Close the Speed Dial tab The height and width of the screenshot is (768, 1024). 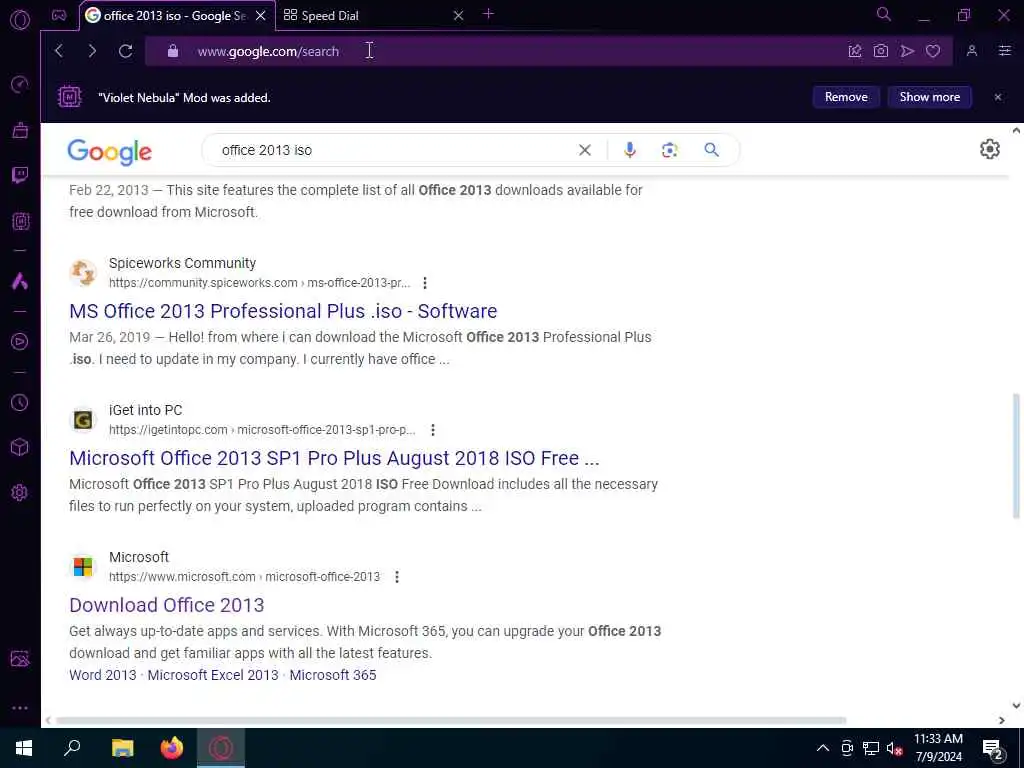[x=458, y=15]
